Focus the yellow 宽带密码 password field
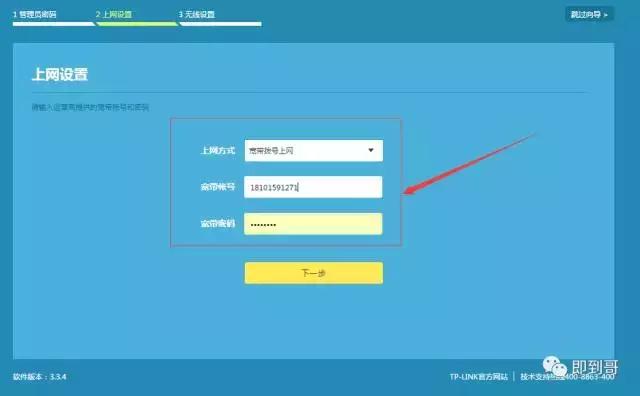 coord(313,224)
